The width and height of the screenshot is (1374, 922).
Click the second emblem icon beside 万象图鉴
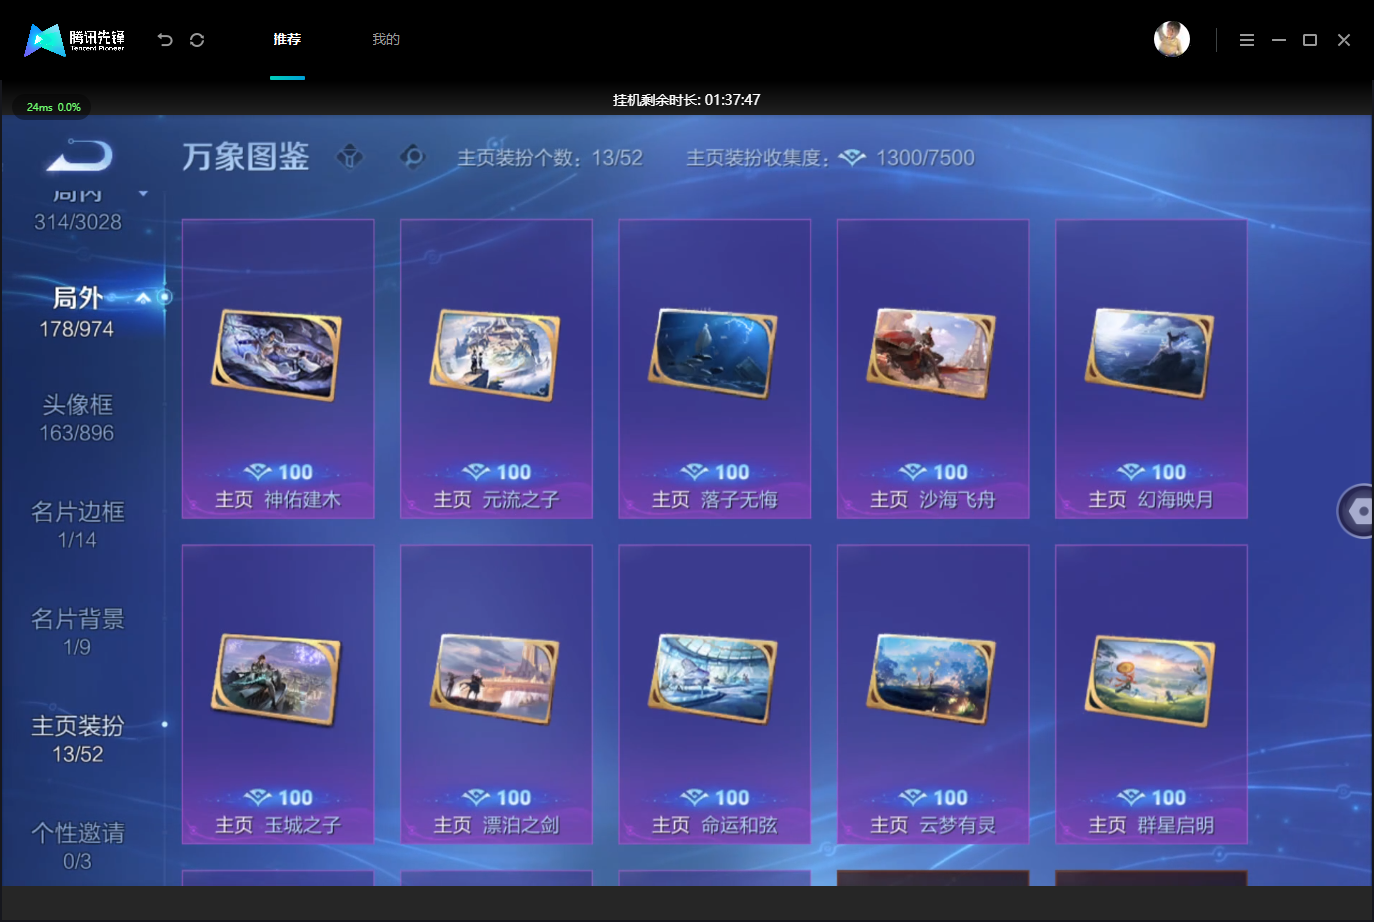point(412,157)
